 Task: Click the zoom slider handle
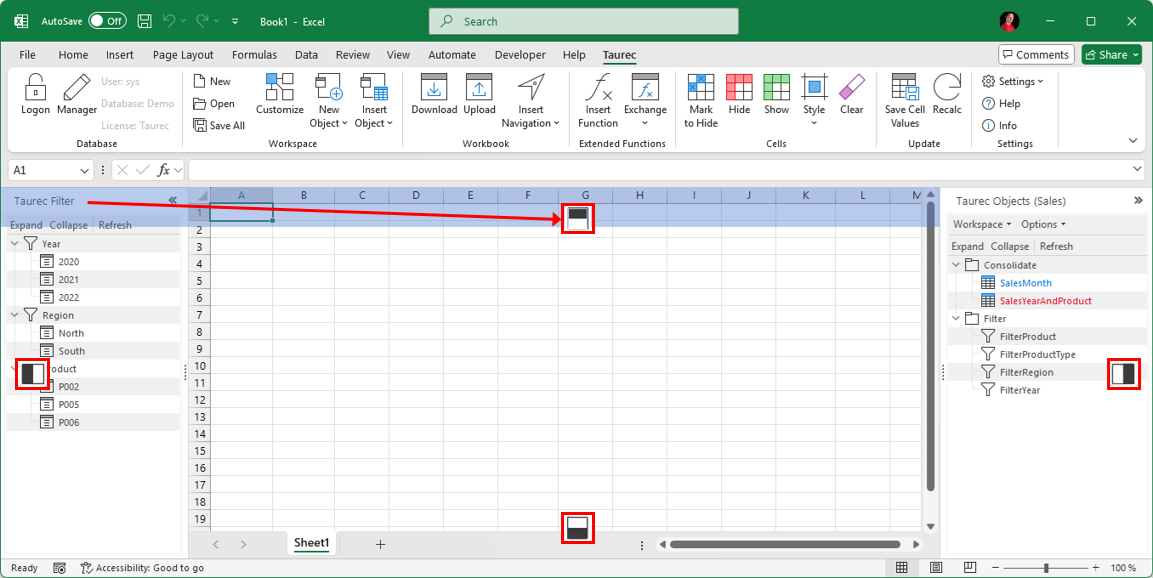tap(1046, 568)
